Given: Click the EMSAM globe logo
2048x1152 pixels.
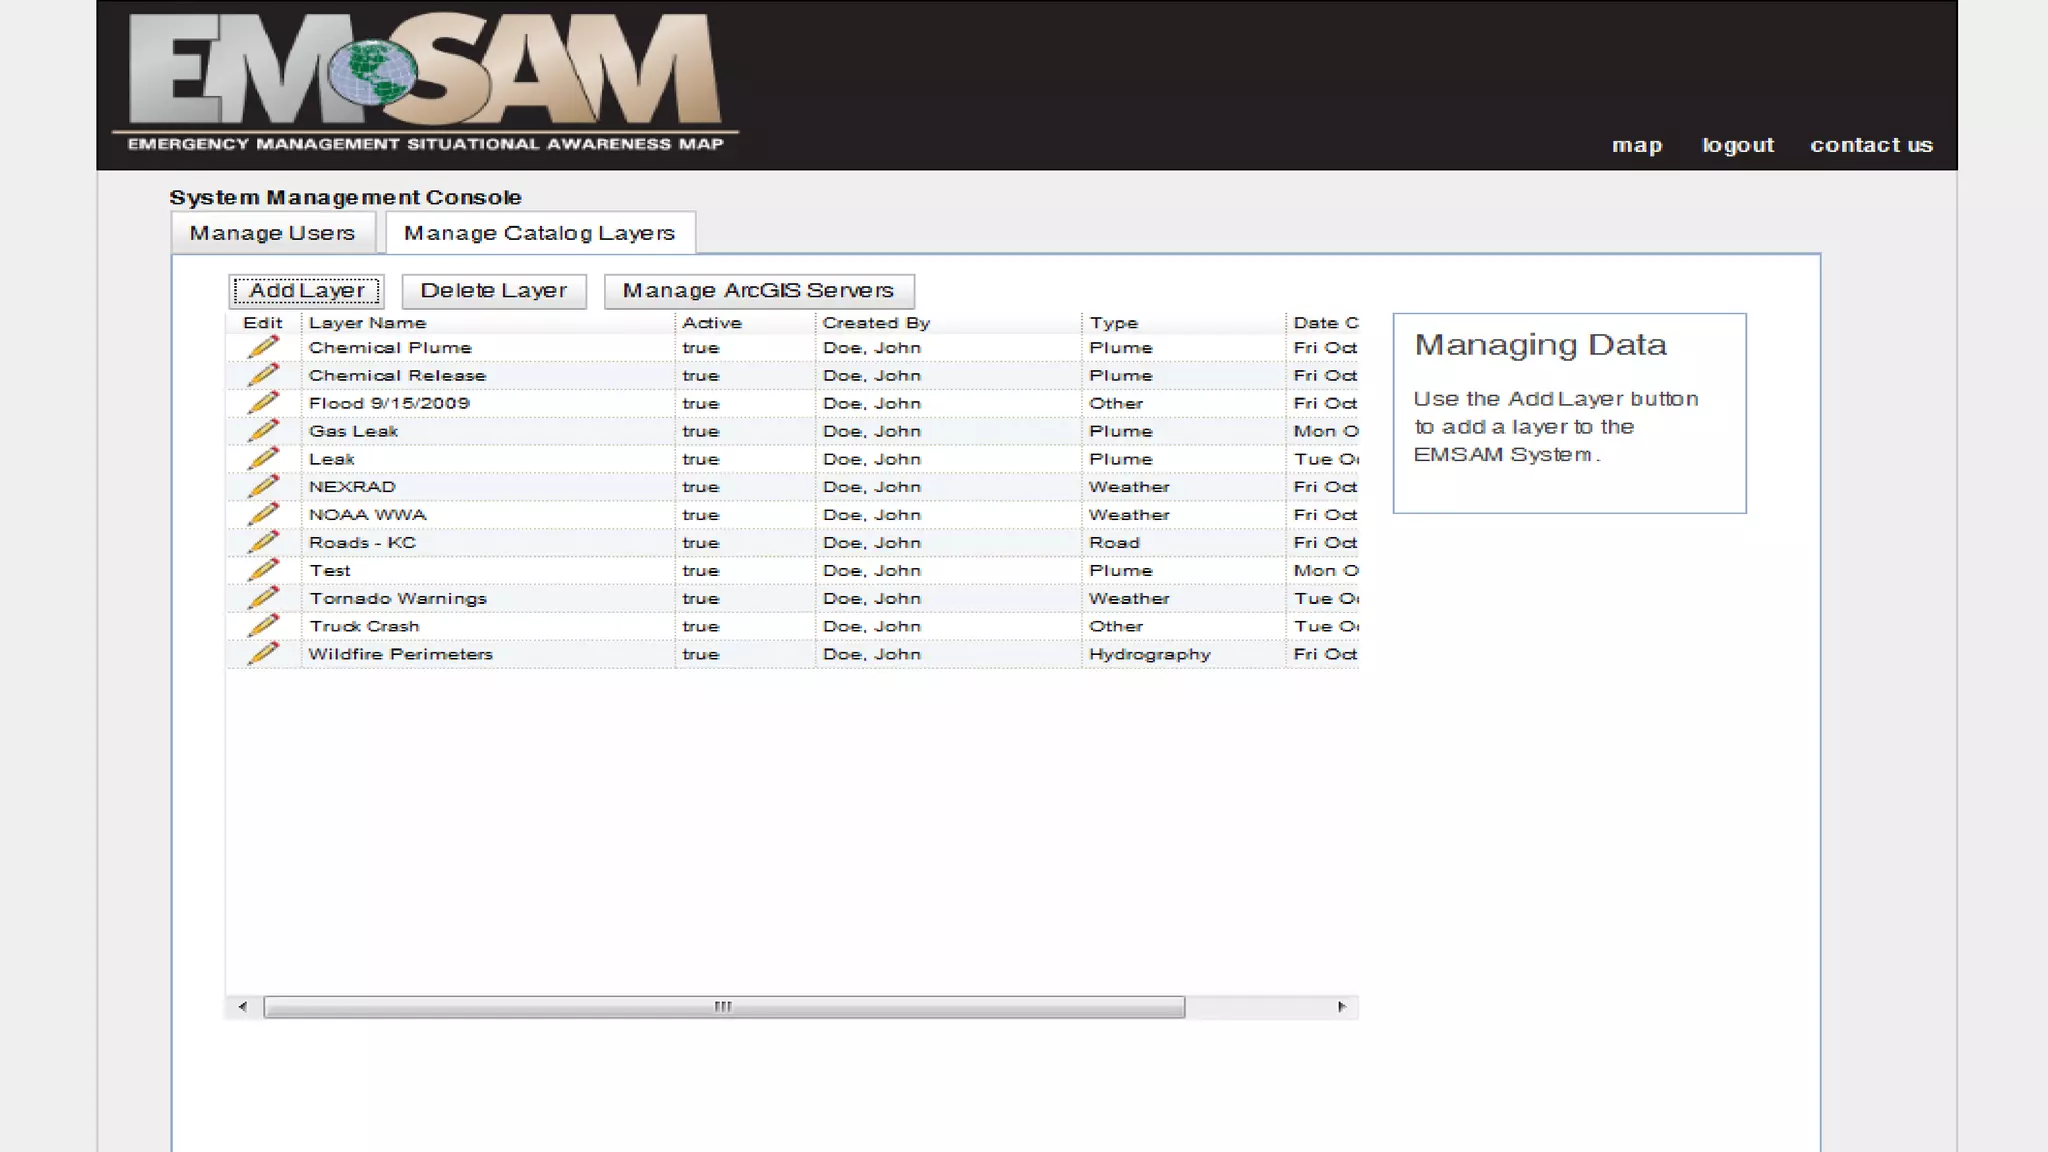Looking at the screenshot, I should point(372,74).
